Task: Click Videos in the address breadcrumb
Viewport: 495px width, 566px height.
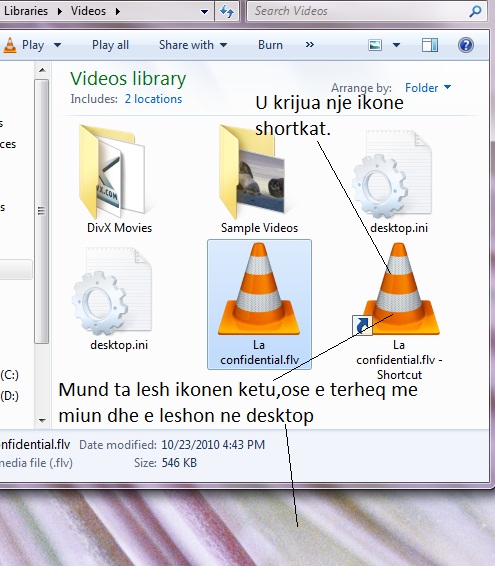Action: (x=88, y=11)
